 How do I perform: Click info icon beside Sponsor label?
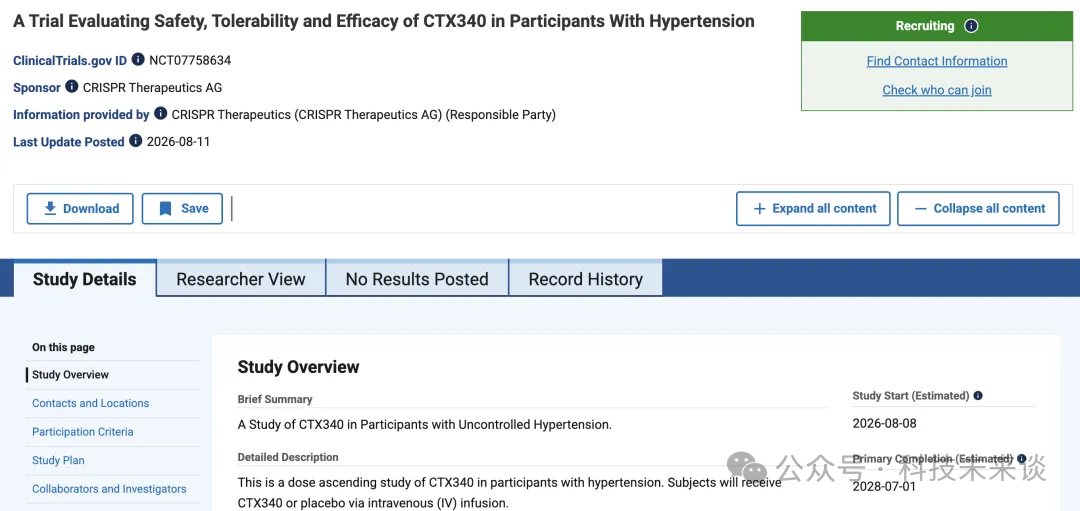pyautogui.click(x=72, y=87)
